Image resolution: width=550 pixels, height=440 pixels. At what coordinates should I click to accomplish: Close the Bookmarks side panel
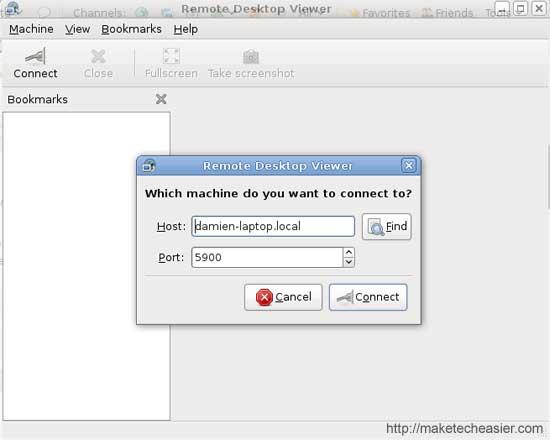161,99
